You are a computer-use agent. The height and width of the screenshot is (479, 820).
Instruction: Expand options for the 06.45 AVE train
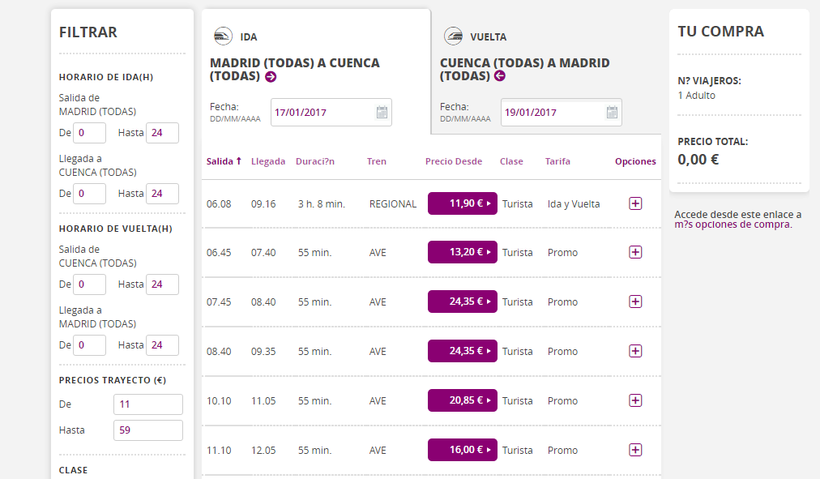pos(635,252)
